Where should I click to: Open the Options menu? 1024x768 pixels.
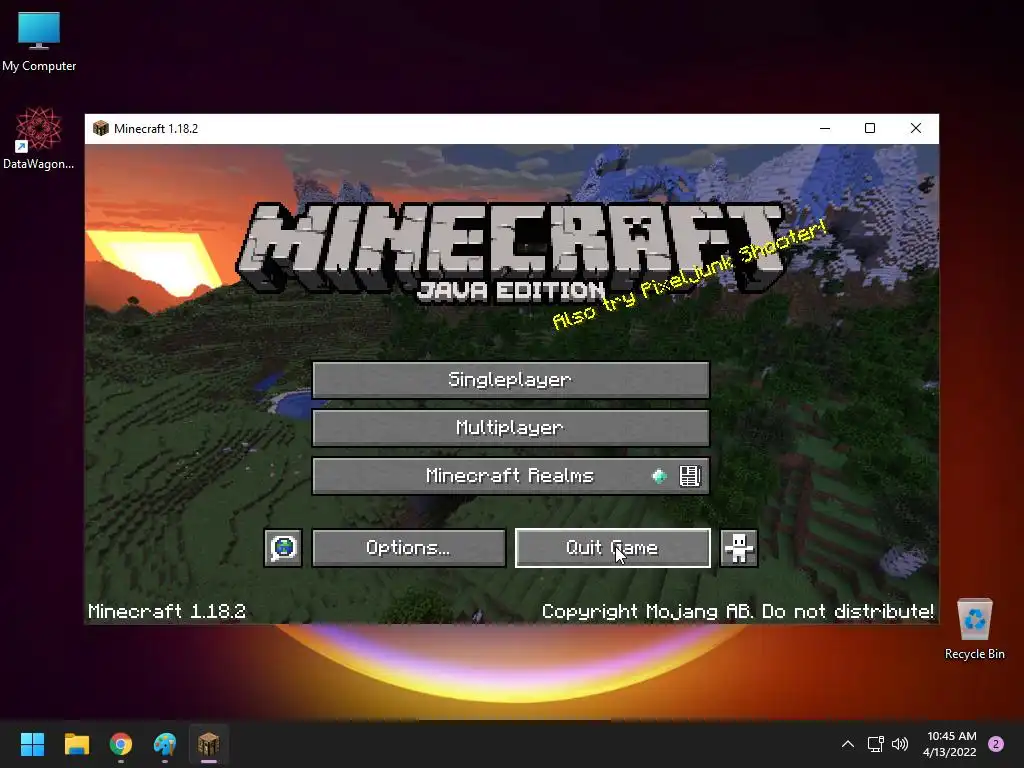tap(409, 548)
